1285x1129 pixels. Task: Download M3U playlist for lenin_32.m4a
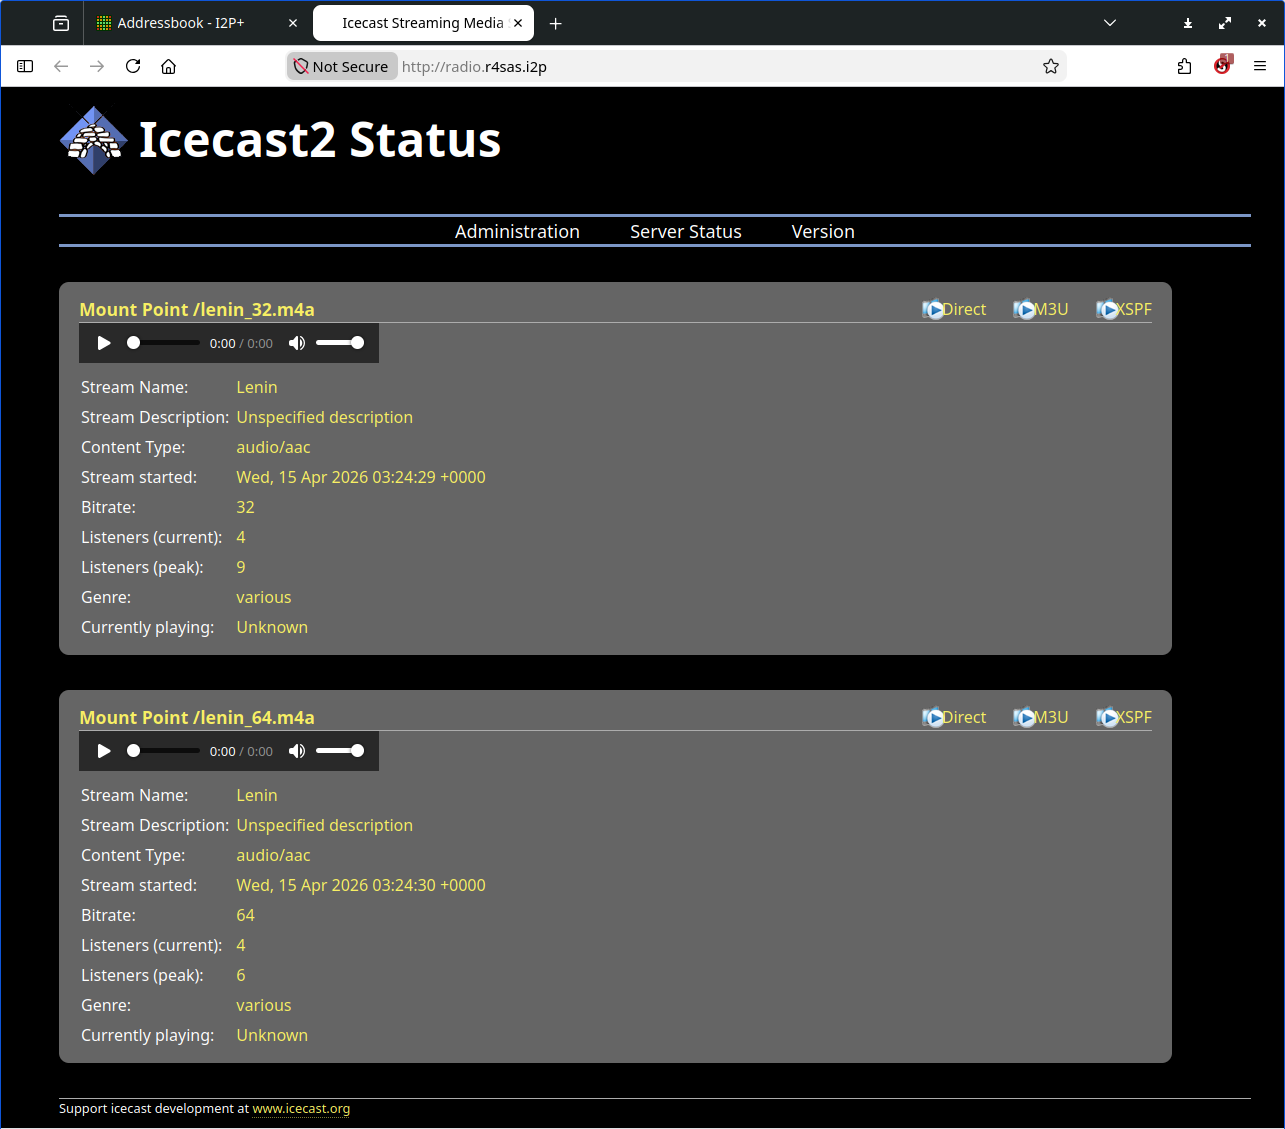click(x=1041, y=310)
